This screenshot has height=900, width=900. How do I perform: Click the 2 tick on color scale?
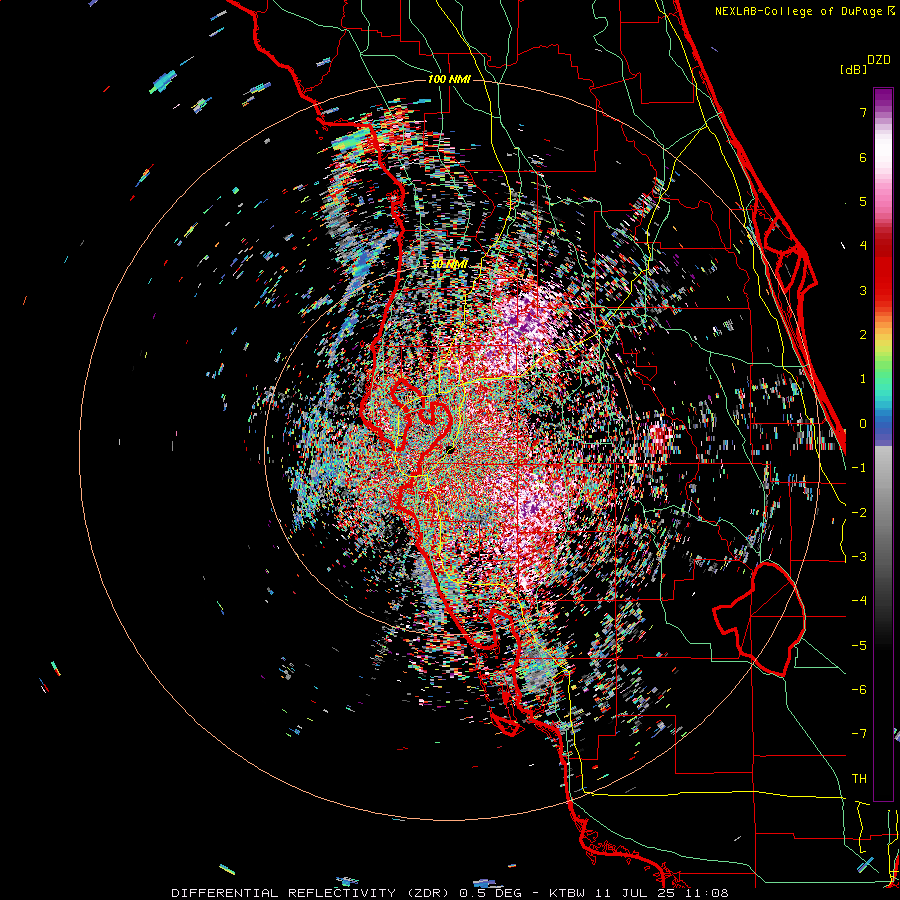pos(863,335)
